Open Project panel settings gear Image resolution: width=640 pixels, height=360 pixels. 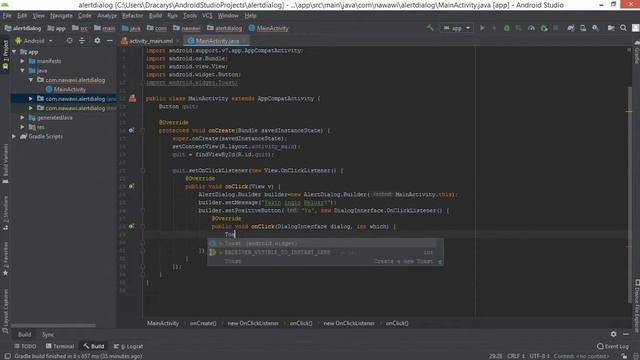click(97, 41)
